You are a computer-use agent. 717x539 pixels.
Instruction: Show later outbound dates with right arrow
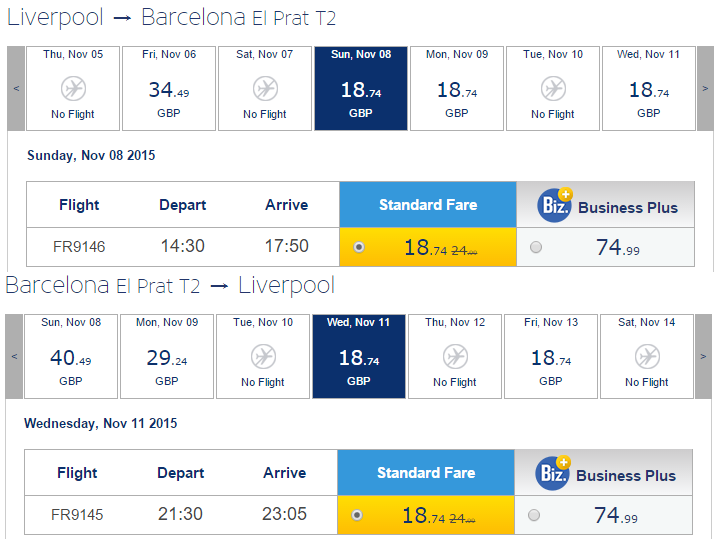point(705,88)
